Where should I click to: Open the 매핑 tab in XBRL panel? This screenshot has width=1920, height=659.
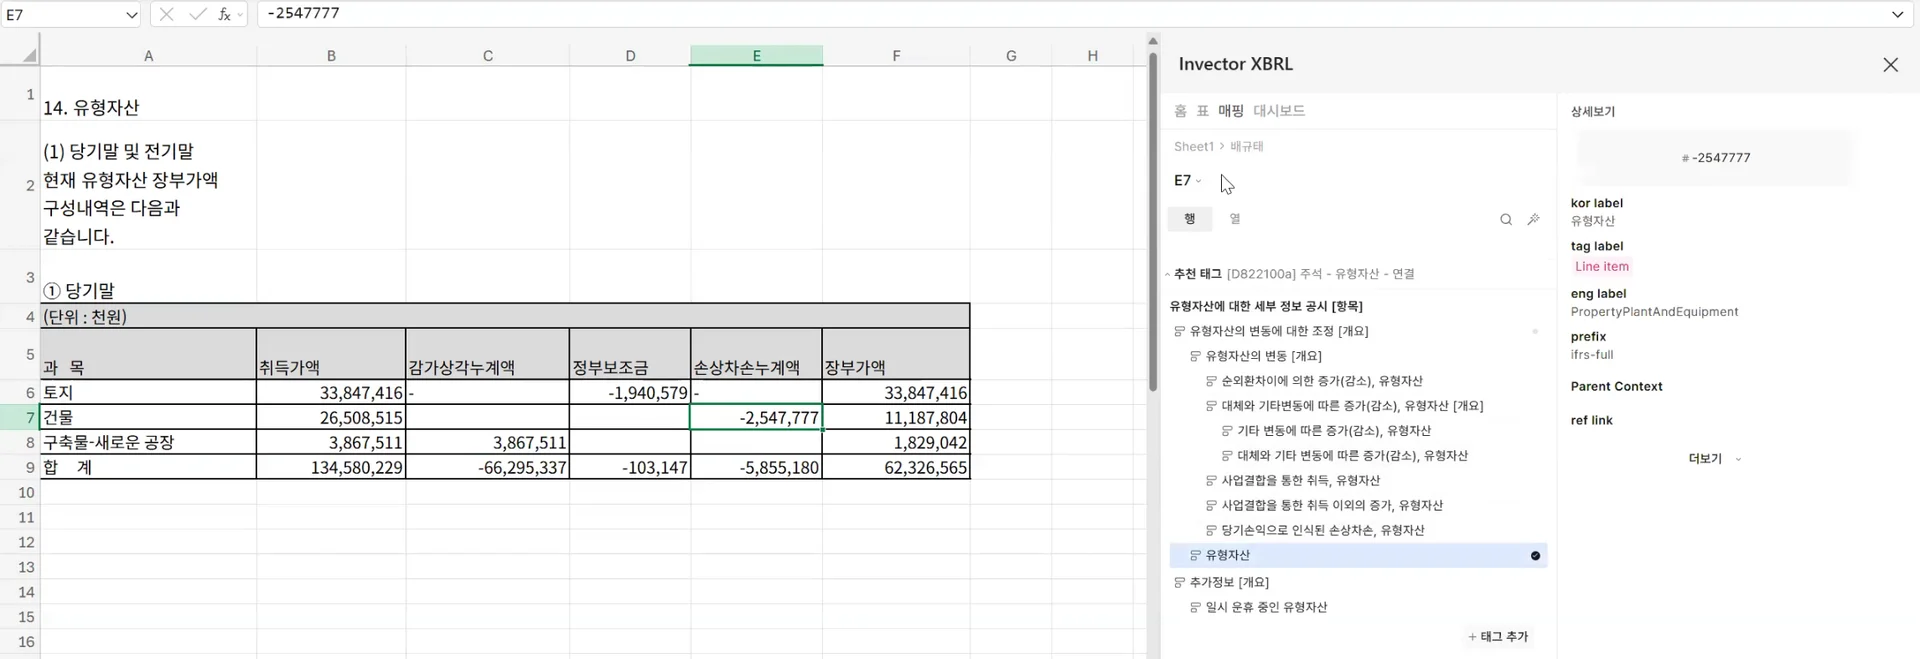(x=1231, y=111)
